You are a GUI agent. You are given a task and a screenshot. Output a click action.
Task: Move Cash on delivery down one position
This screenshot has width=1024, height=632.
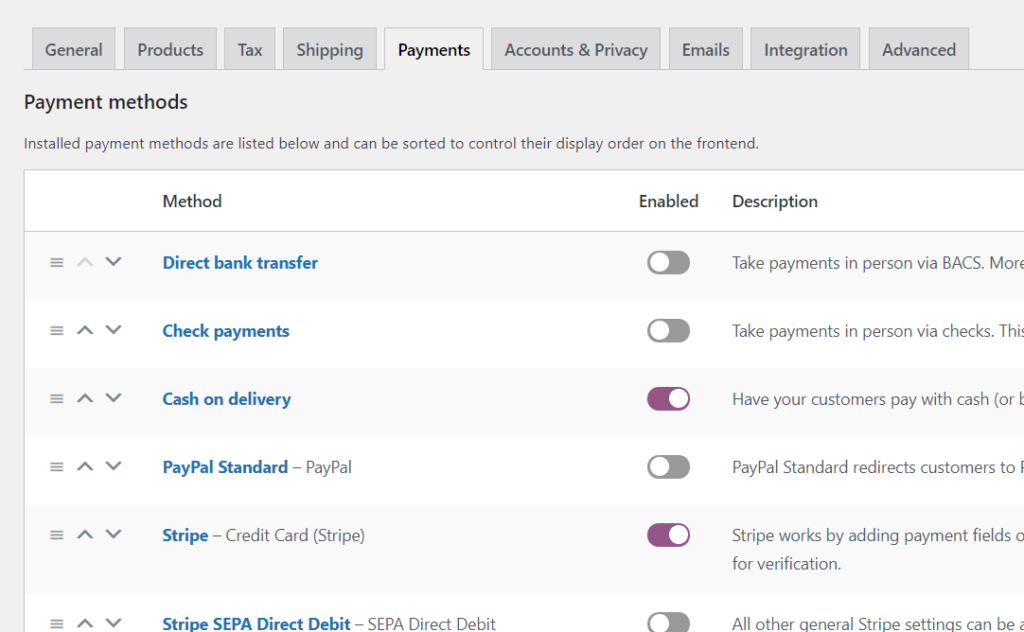(113, 398)
